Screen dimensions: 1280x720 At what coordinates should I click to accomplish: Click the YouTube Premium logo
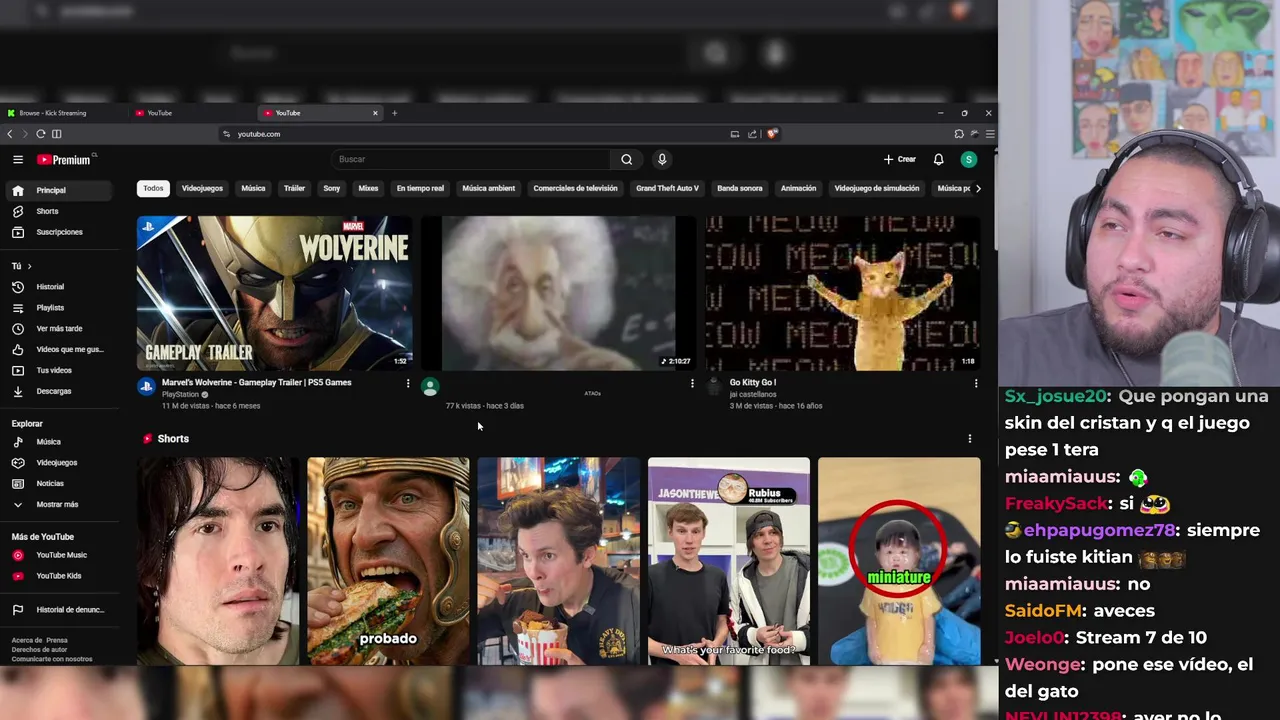coord(65,159)
